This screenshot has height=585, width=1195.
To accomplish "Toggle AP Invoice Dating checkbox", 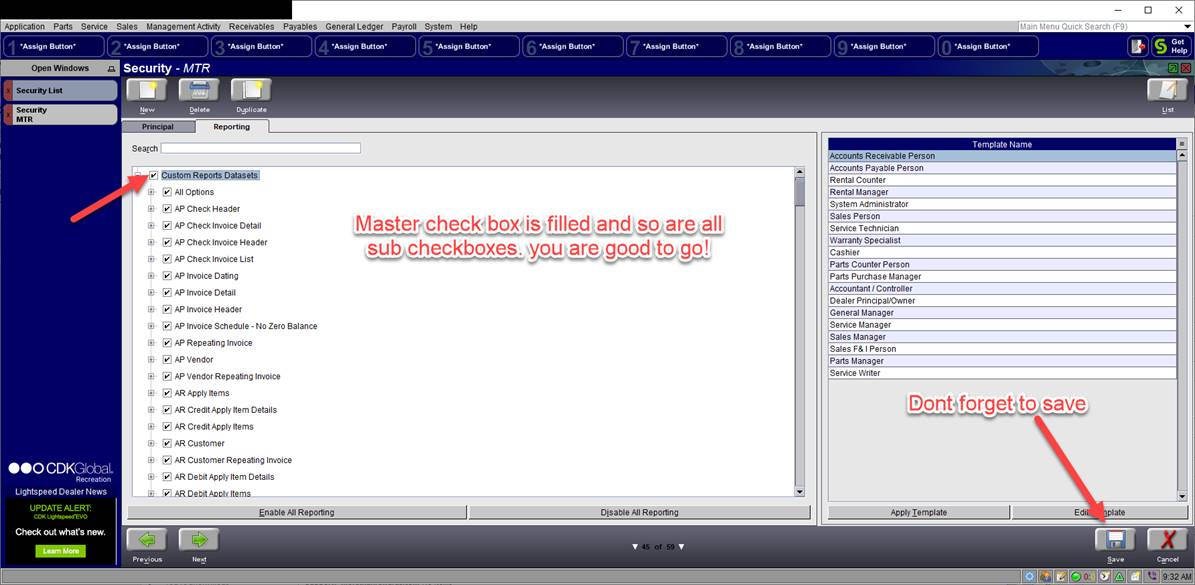I will point(167,276).
